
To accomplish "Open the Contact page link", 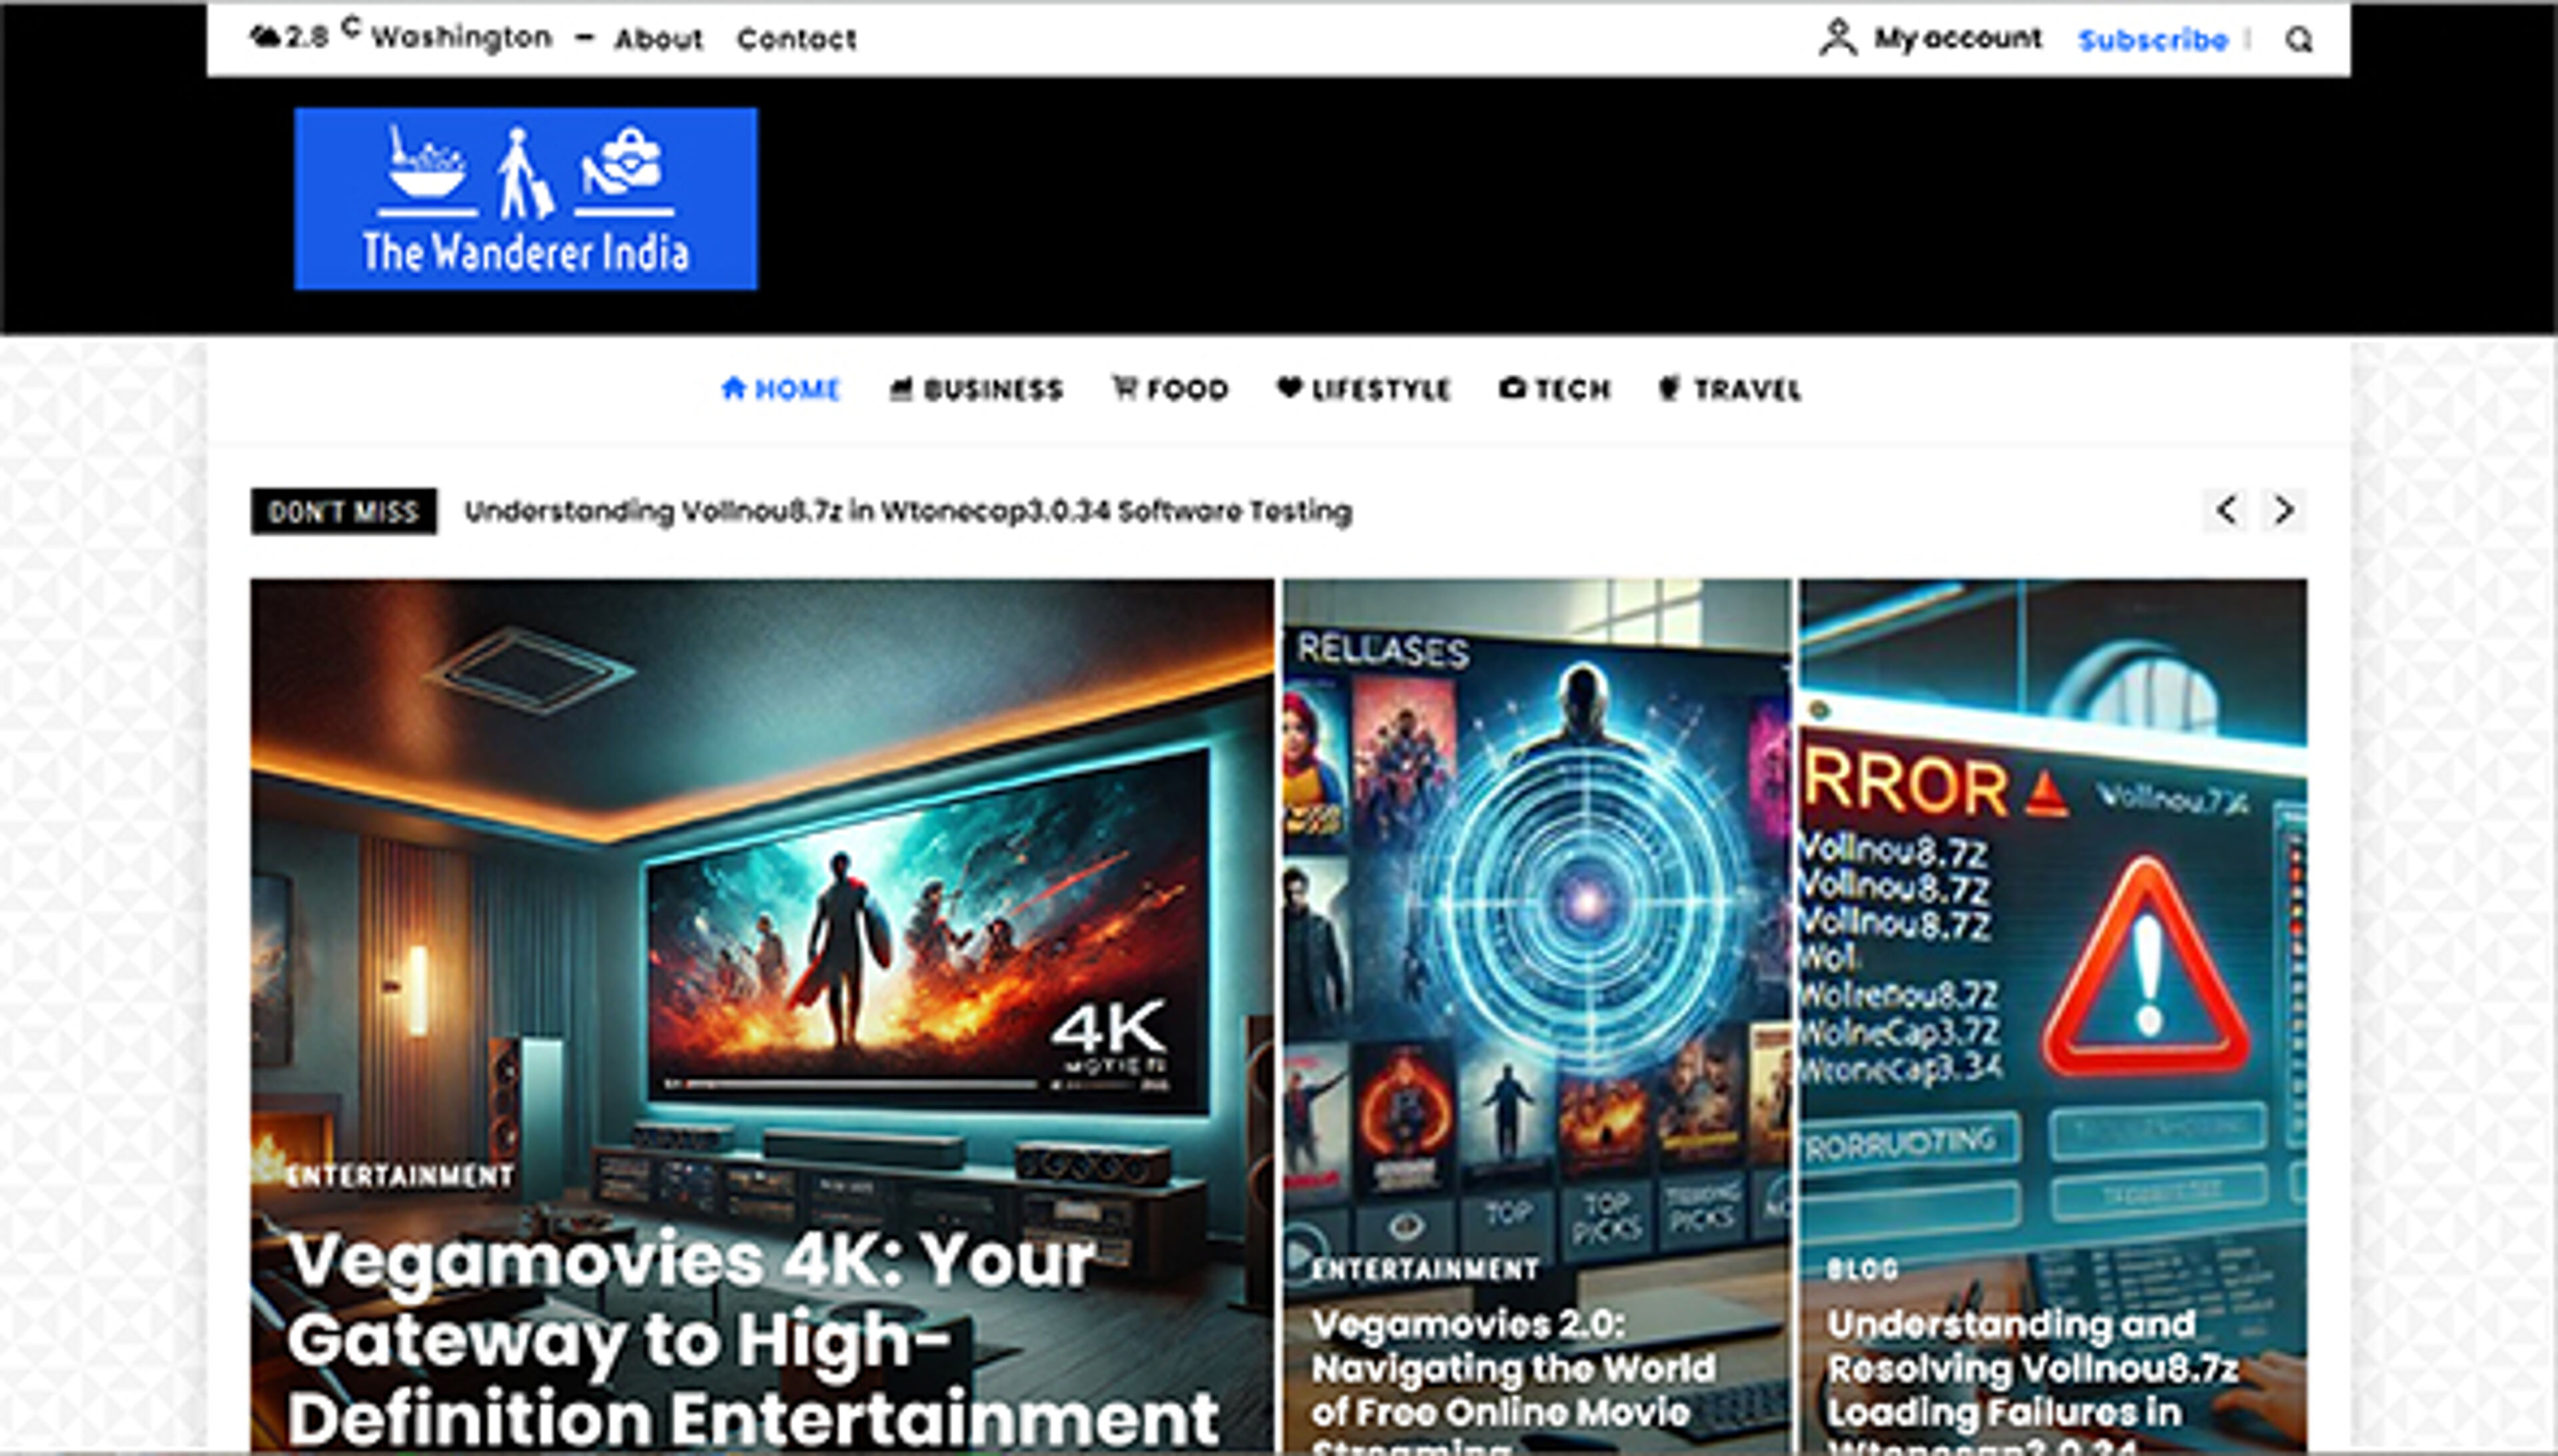I will coord(796,40).
